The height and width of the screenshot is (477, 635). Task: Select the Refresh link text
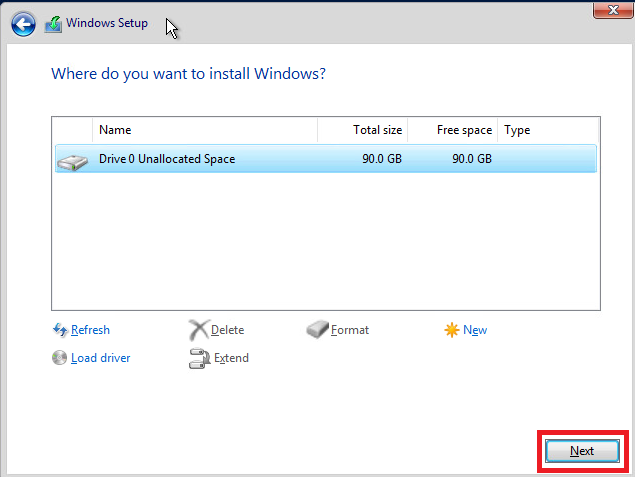coord(90,330)
